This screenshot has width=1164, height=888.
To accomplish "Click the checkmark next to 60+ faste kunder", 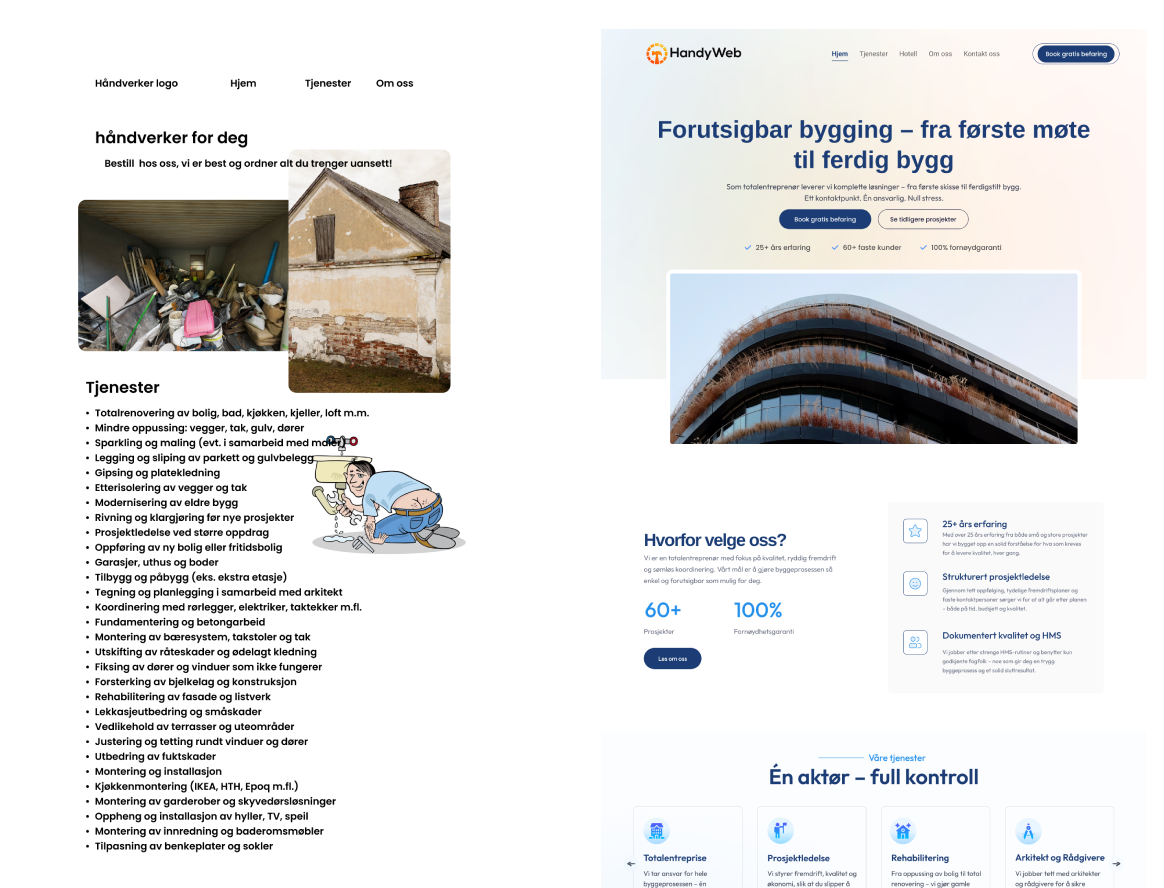I will [835, 247].
